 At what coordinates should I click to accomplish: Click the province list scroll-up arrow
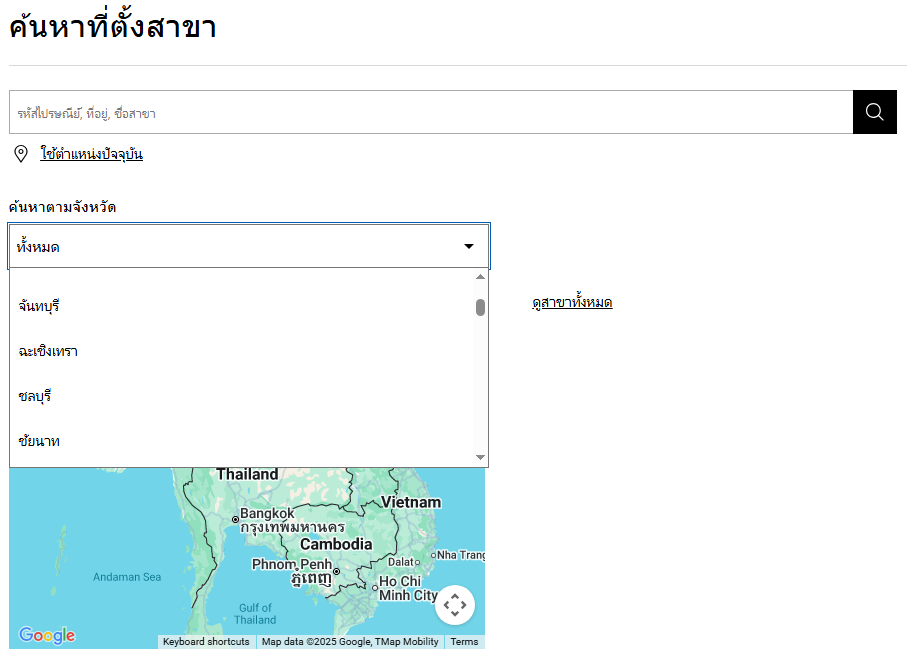coord(480,277)
